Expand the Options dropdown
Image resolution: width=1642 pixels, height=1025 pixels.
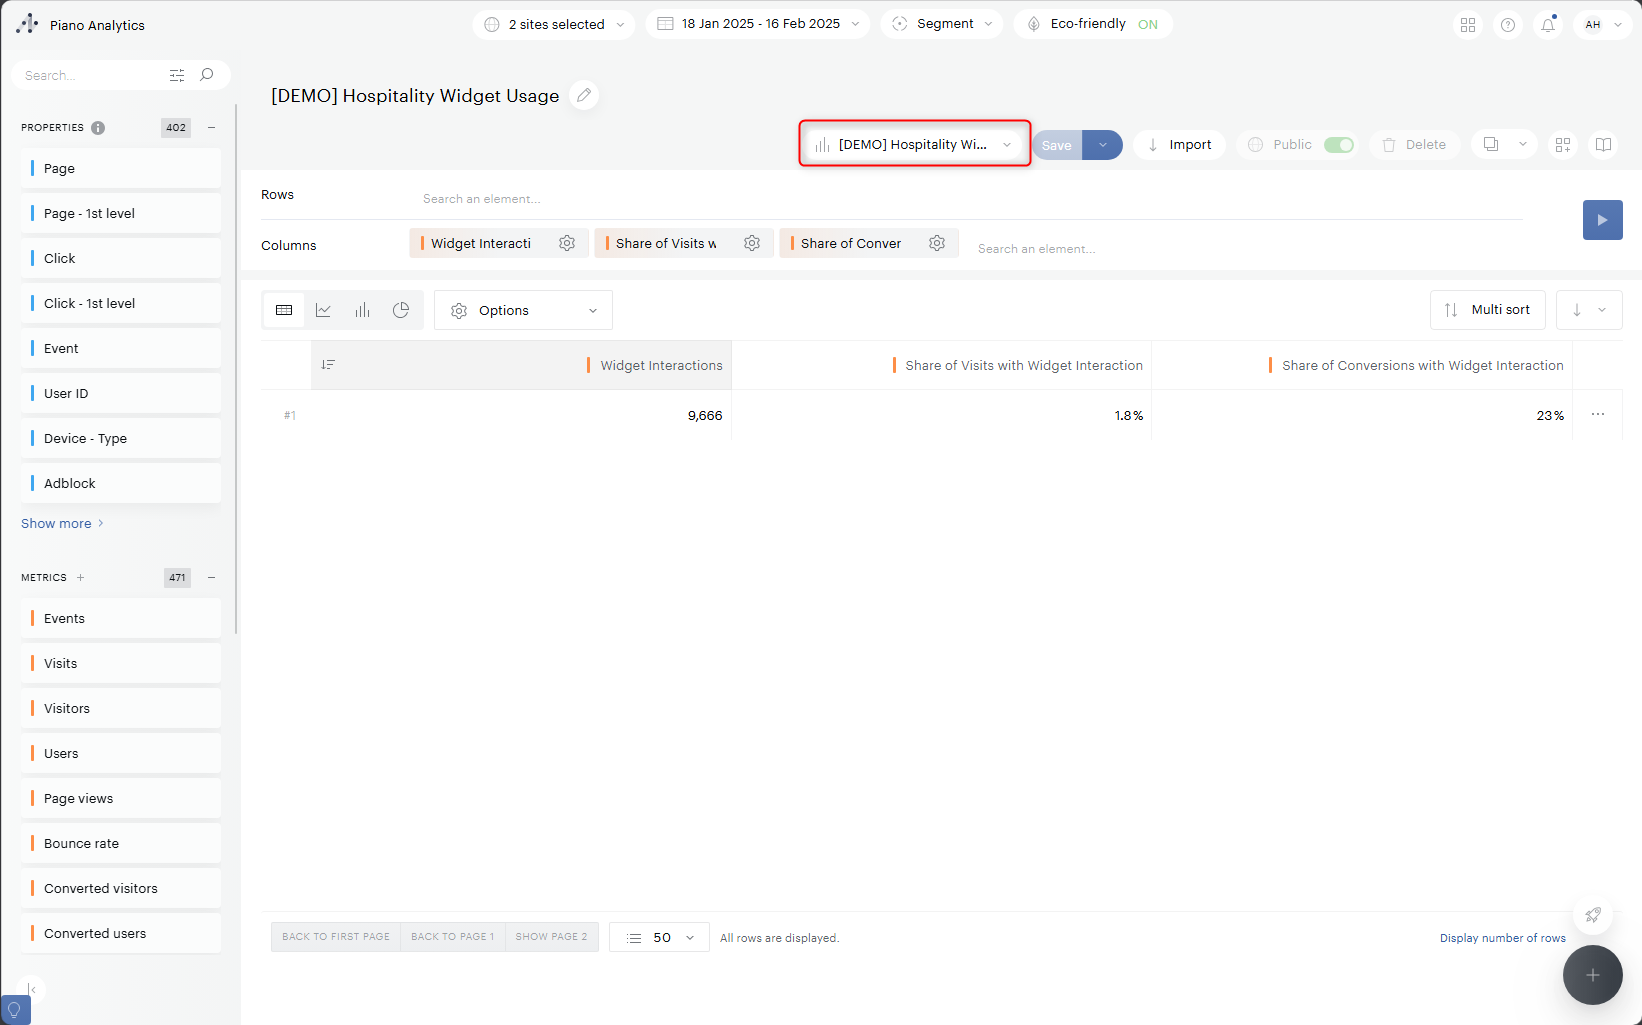523,311
